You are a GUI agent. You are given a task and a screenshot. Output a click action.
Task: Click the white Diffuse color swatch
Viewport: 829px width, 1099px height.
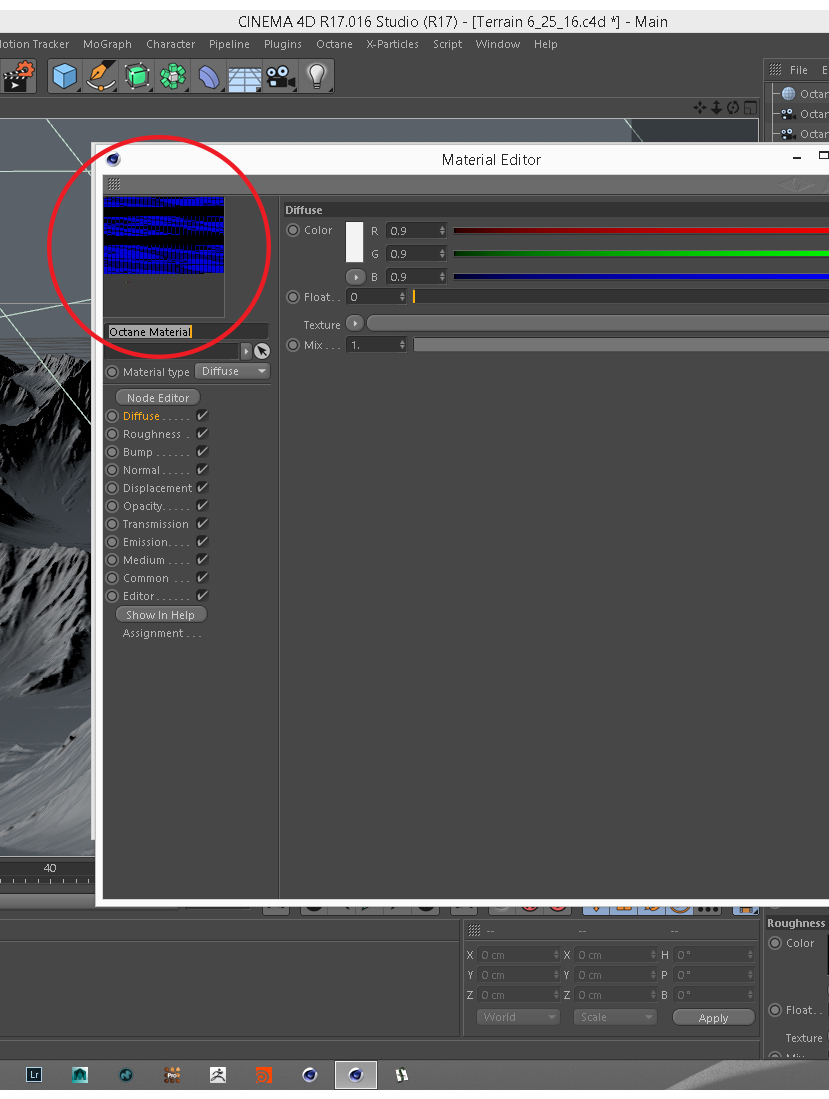tap(355, 243)
